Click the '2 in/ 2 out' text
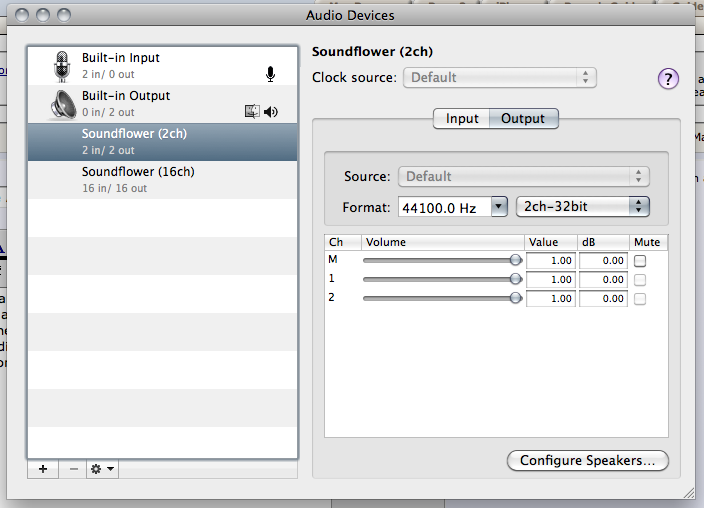Screen dimensions: 704x508 [108, 150]
